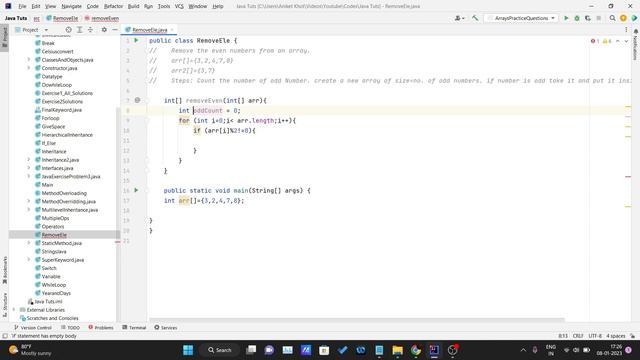Expand Constructor.java node
640x360 pixels.
click(x=29, y=68)
